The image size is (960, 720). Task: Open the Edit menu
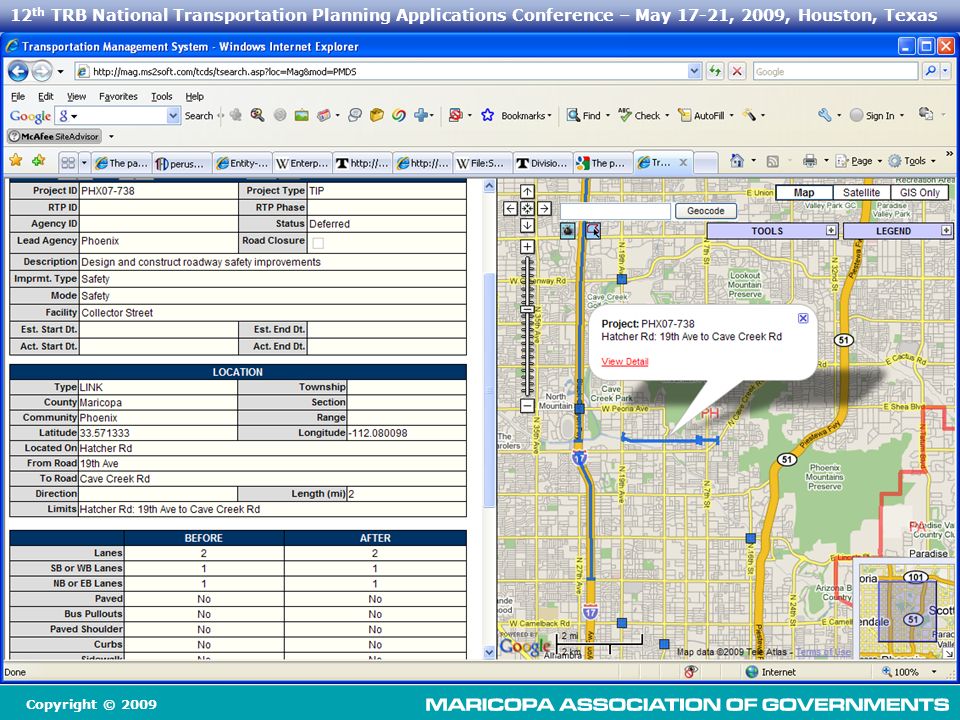coord(46,96)
